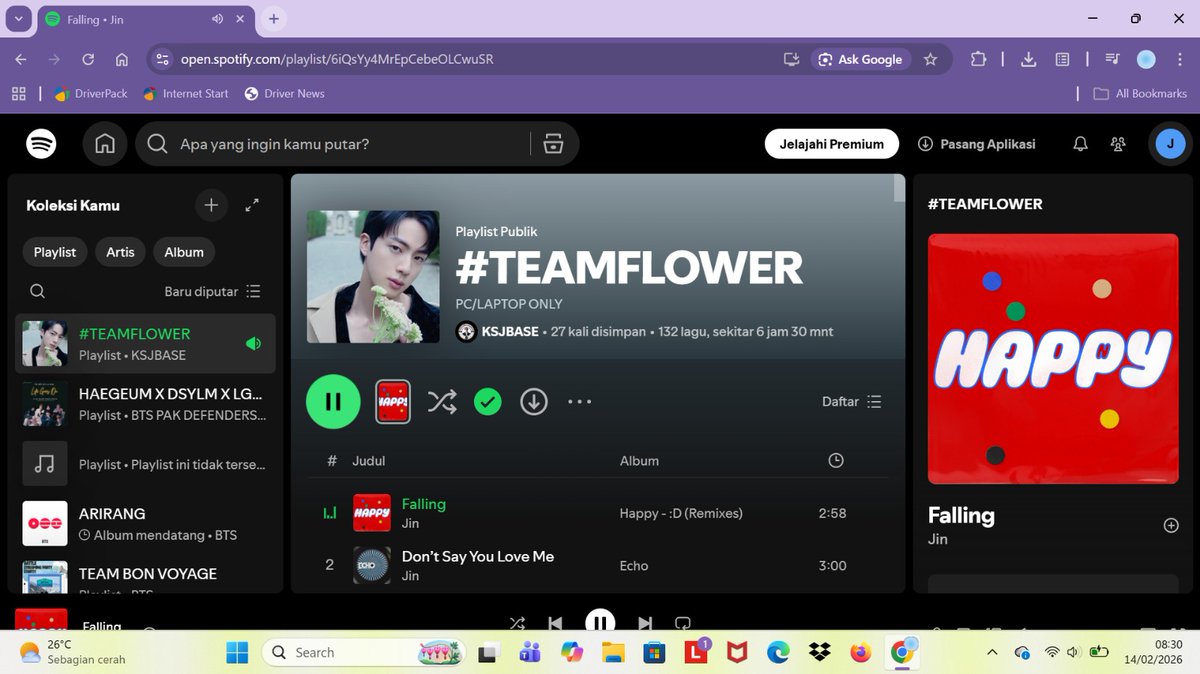Image resolution: width=1200 pixels, height=674 pixels.
Task: Click Pasang Aplikasi button
Action: pos(976,144)
